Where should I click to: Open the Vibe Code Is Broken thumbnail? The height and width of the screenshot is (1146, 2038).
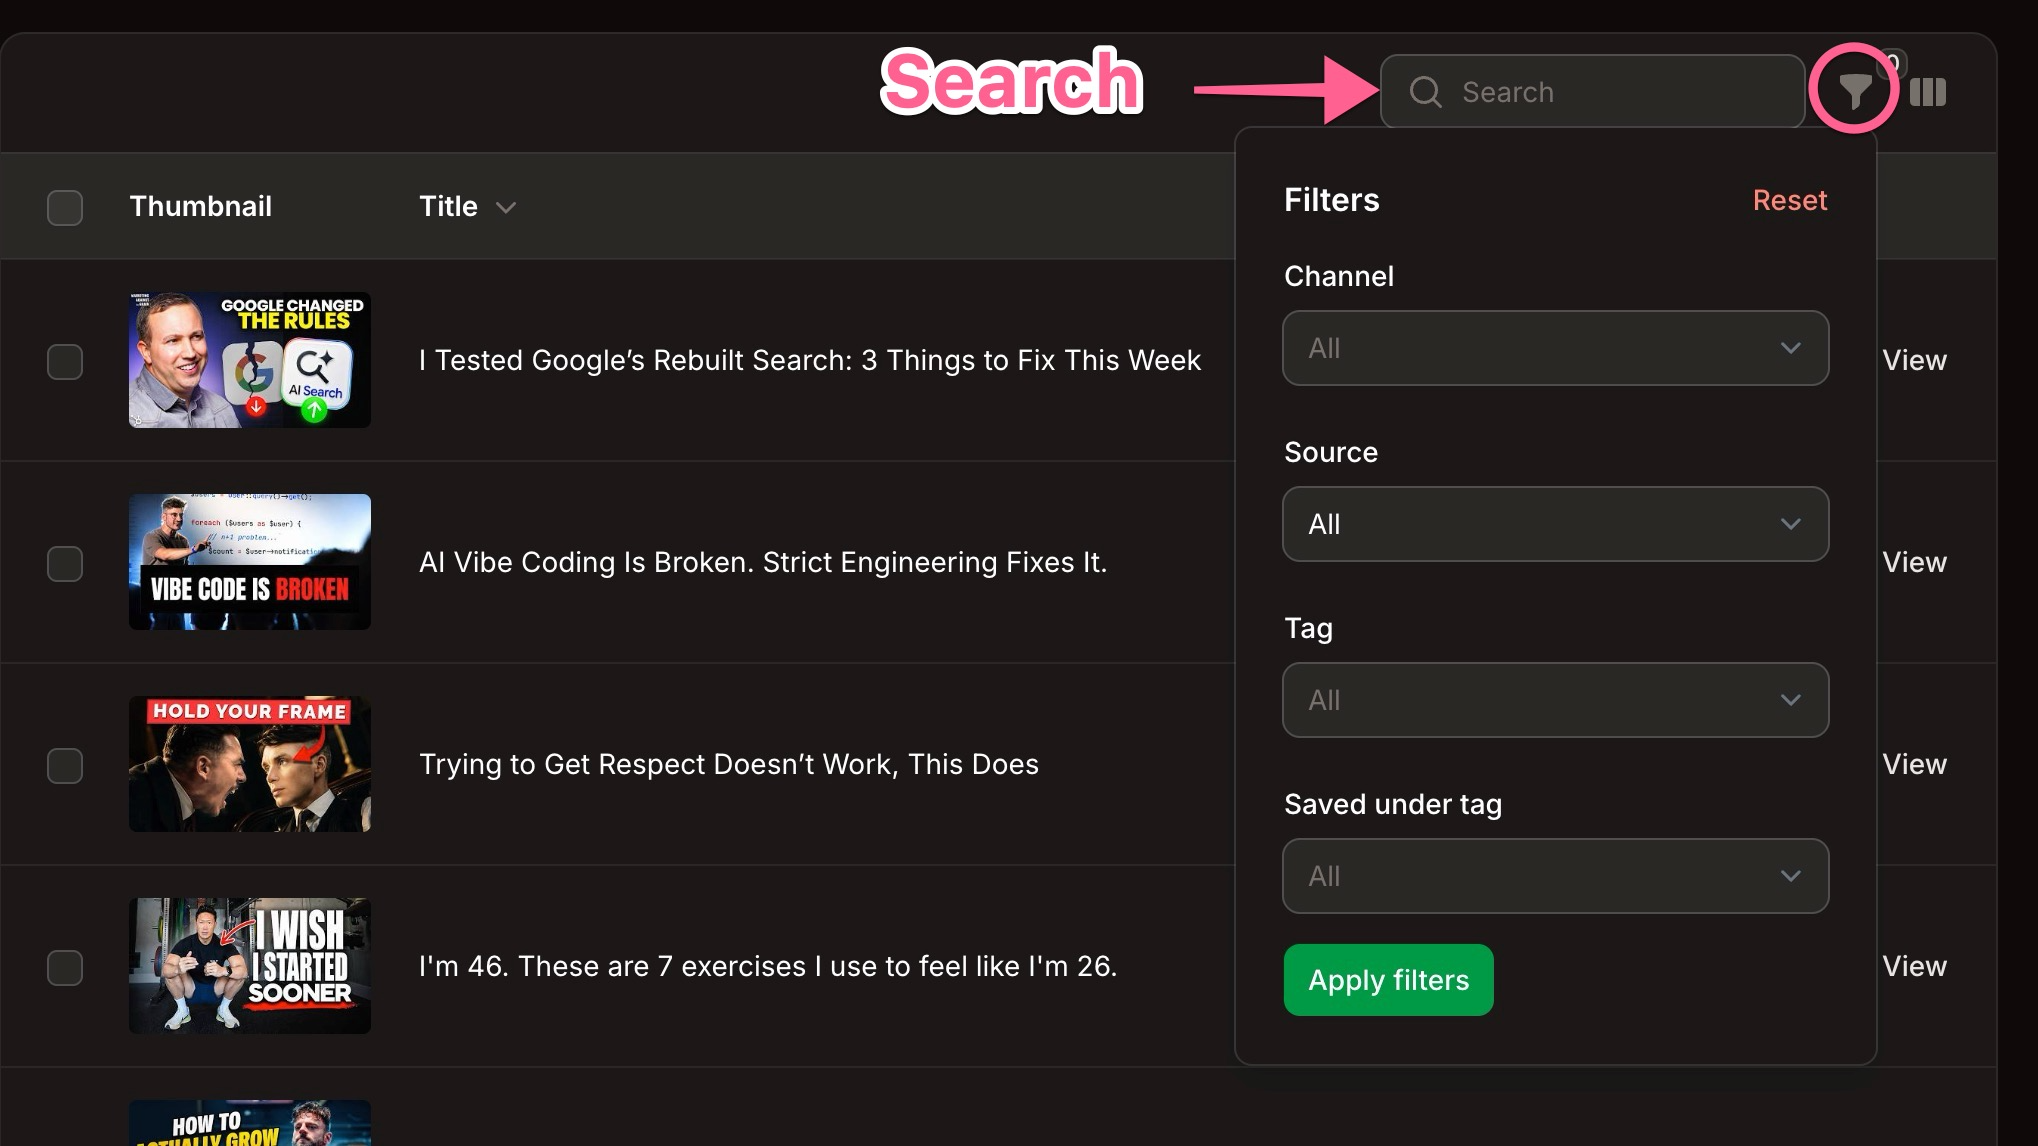[250, 562]
